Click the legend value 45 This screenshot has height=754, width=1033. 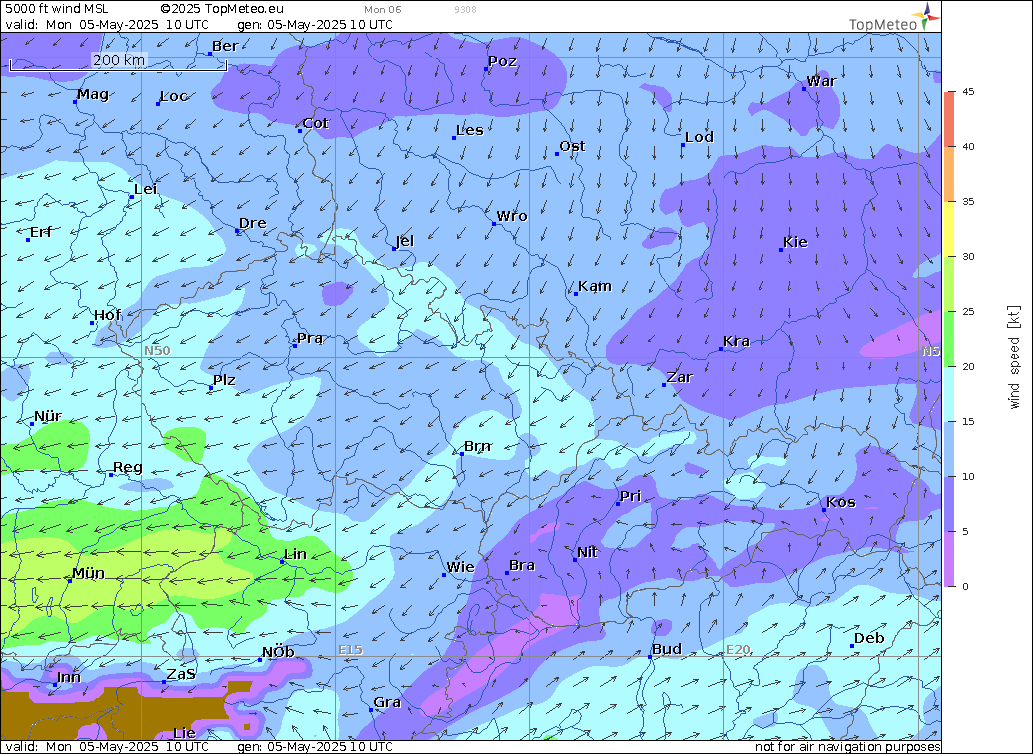click(x=968, y=92)
